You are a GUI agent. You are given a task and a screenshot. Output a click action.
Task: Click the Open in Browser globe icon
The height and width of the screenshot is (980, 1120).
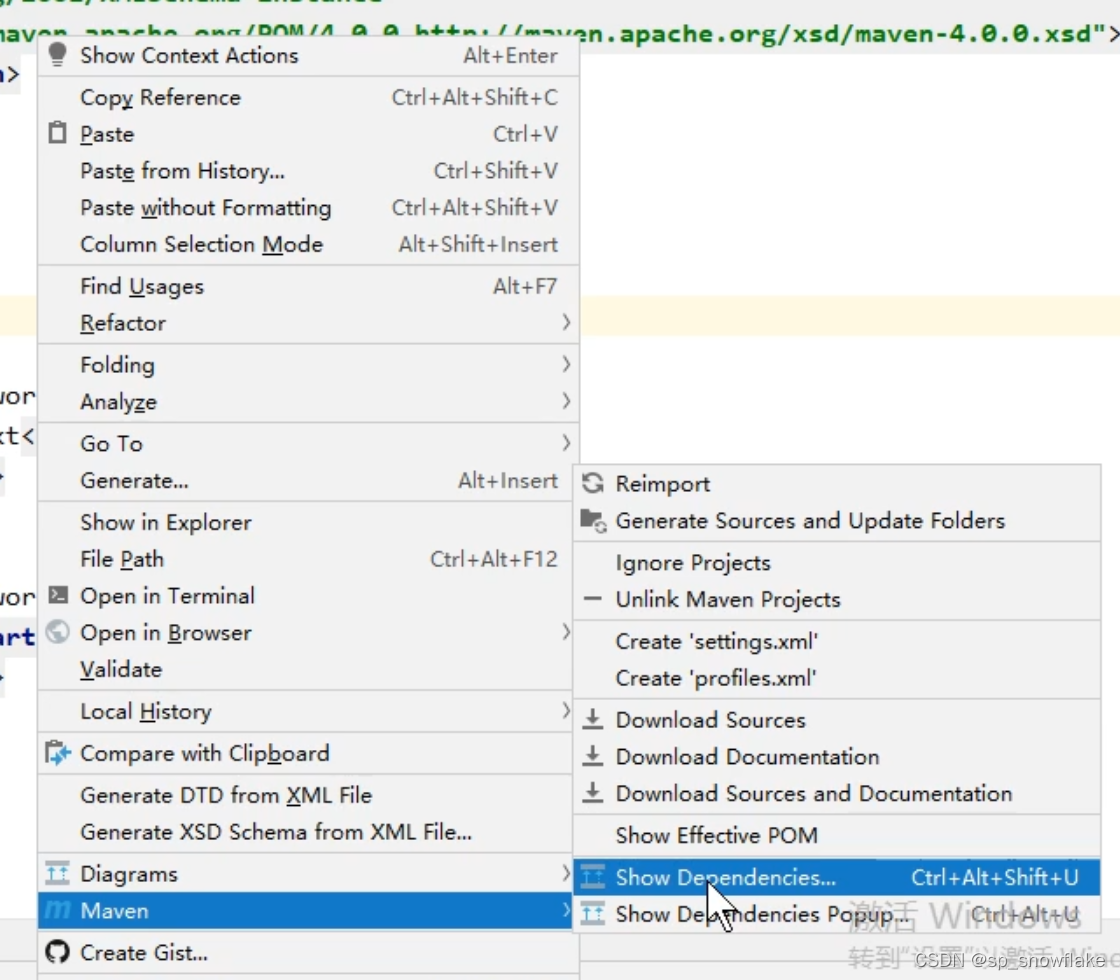click(x=58, y=632)
